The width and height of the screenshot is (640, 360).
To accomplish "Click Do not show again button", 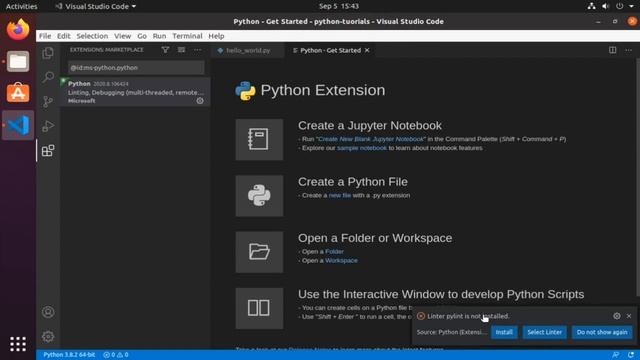I will 602,332.
